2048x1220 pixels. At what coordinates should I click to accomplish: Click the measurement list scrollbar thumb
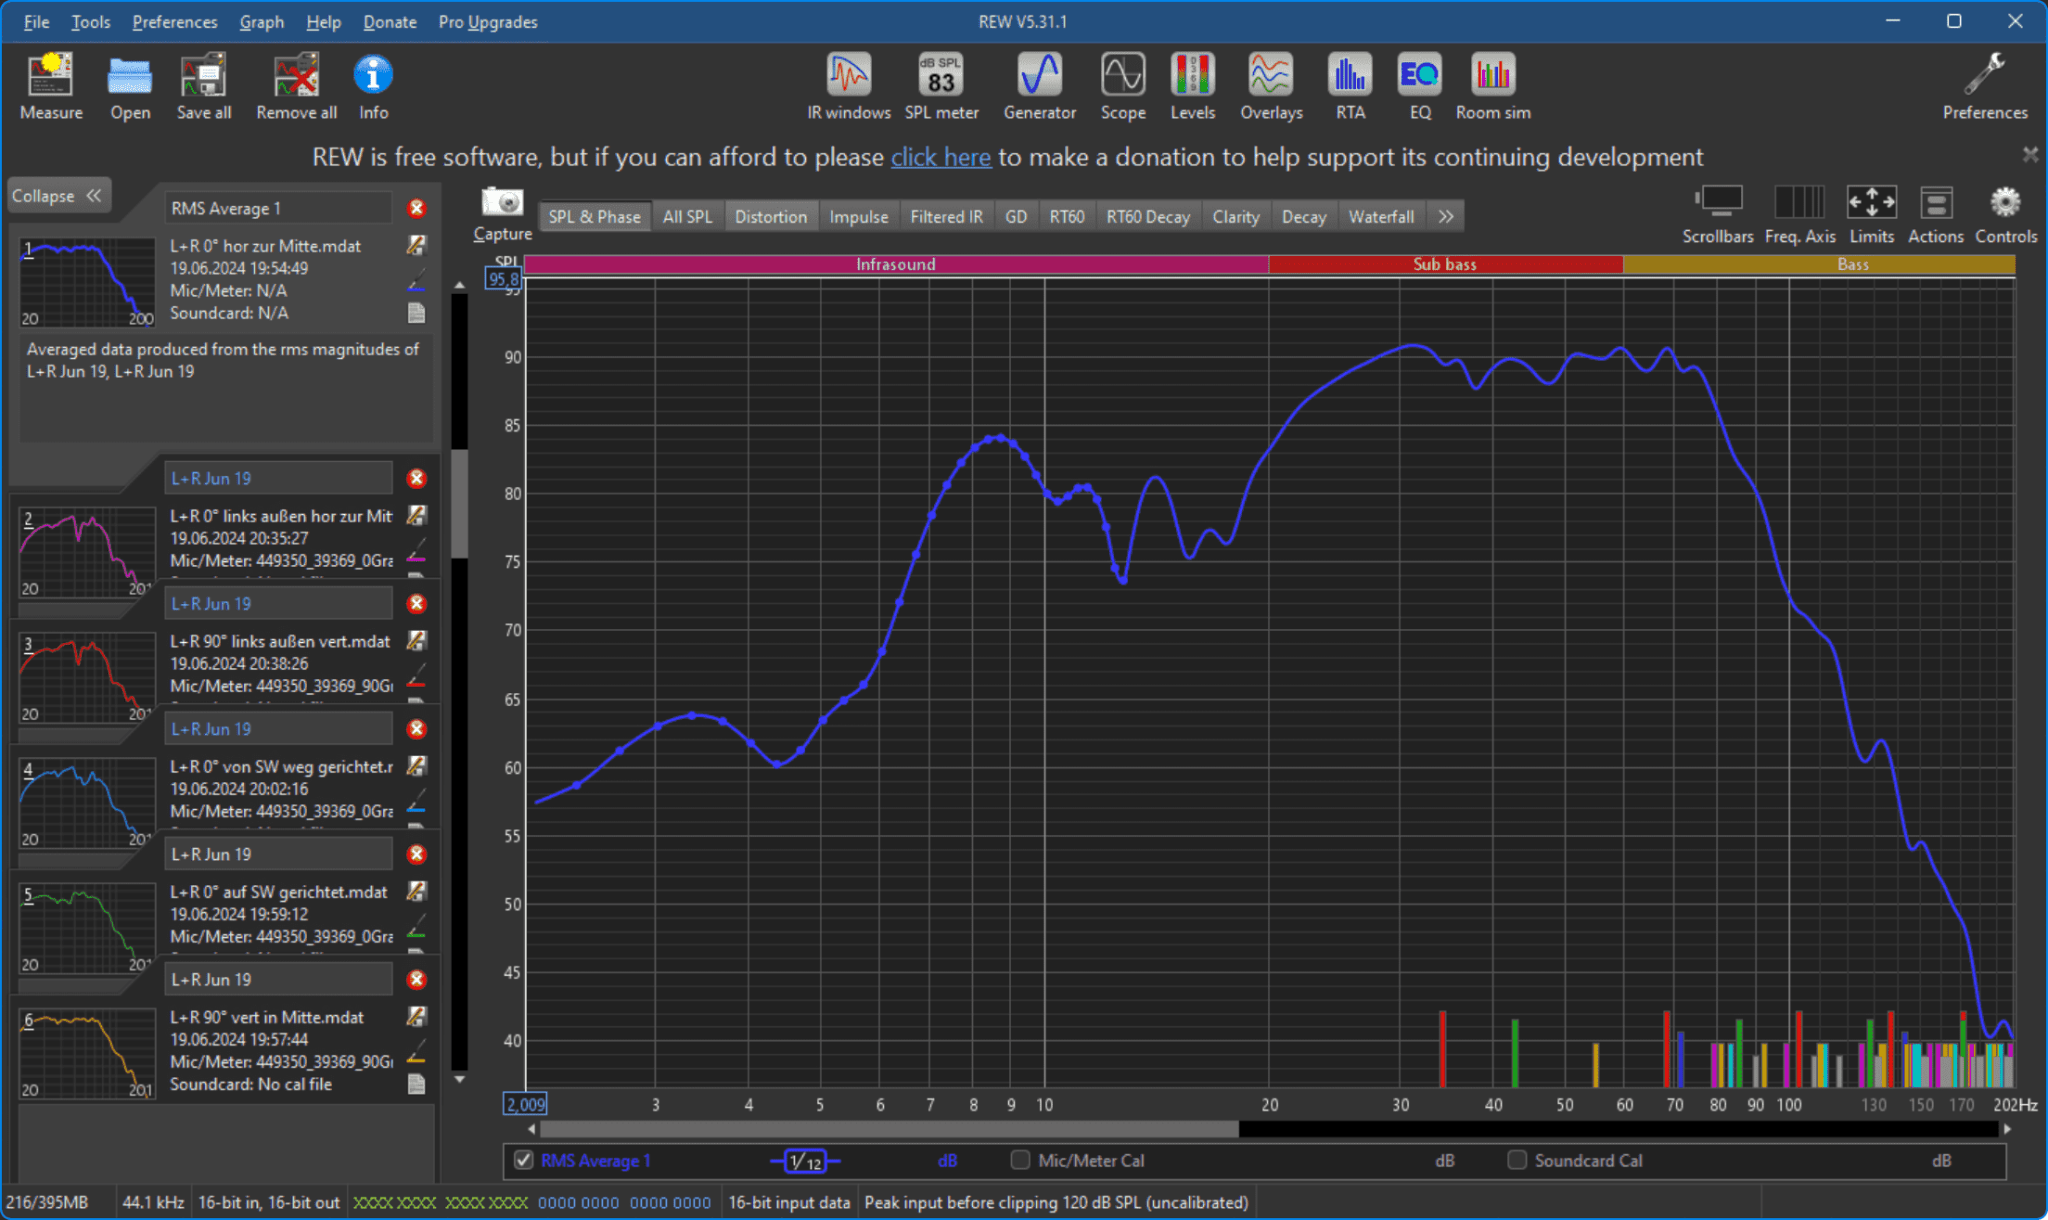459,503
